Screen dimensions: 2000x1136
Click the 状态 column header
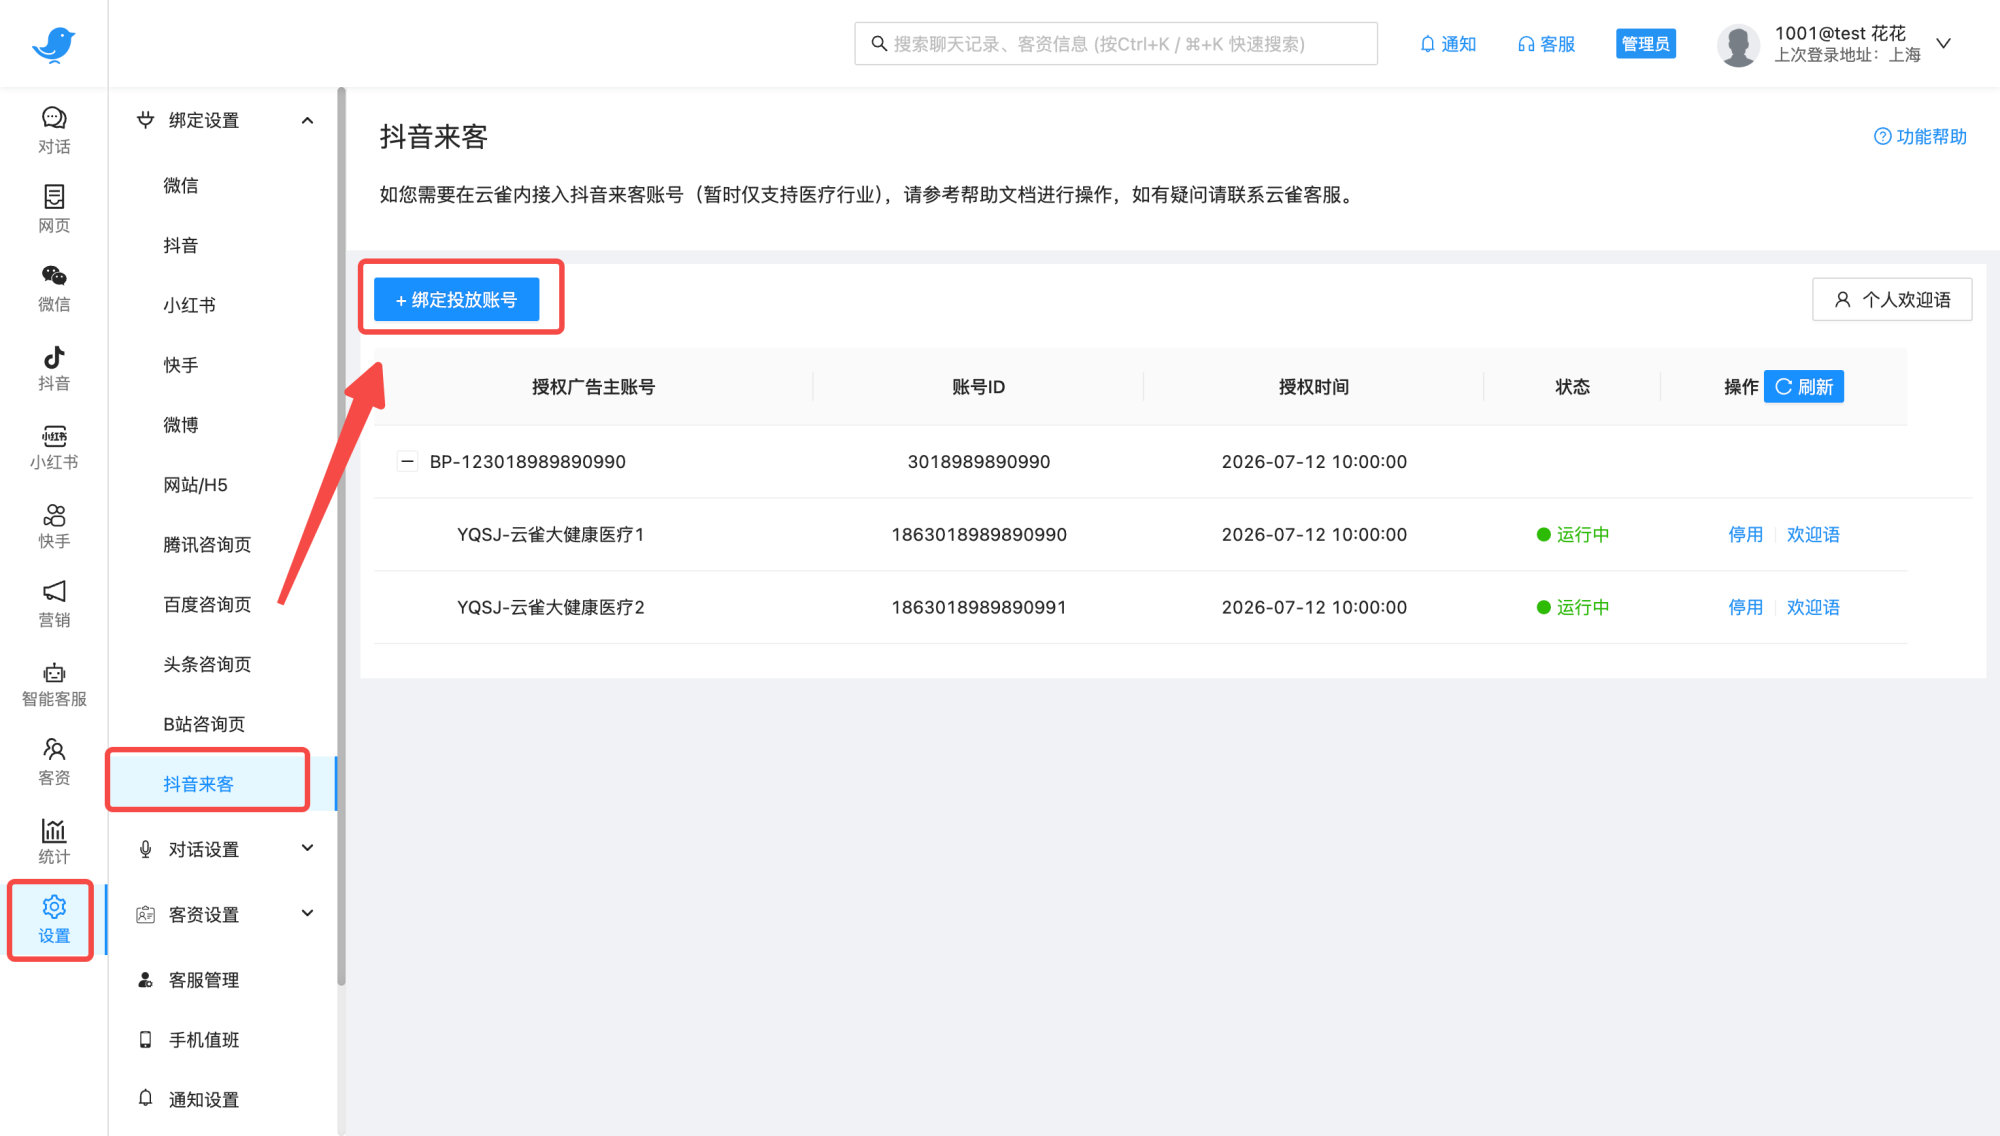point(1572,387)
